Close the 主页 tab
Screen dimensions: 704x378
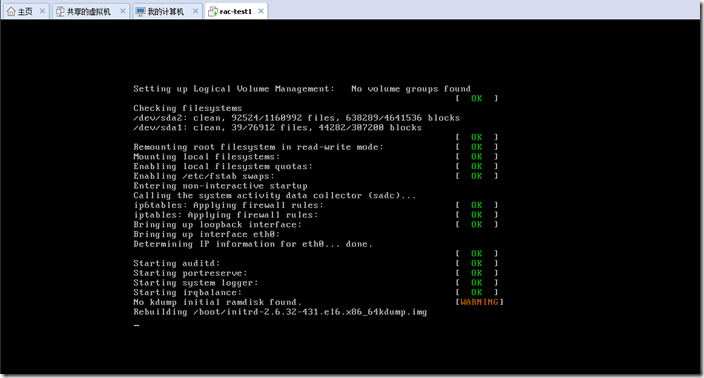click(42, 11)
